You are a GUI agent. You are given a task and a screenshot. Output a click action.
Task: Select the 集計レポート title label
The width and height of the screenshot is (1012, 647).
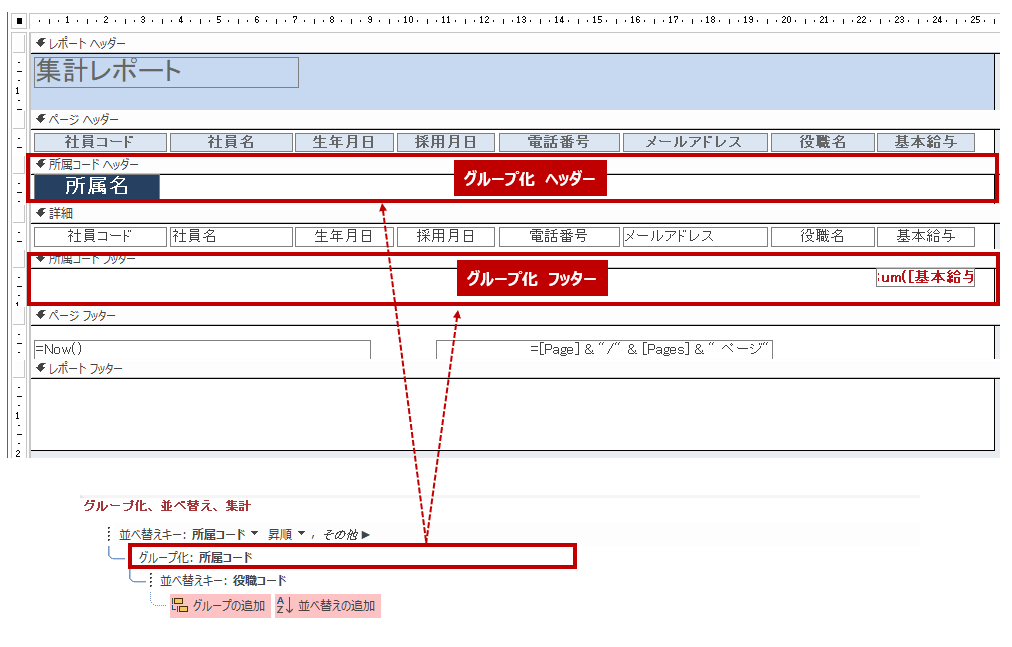[166, 71]
